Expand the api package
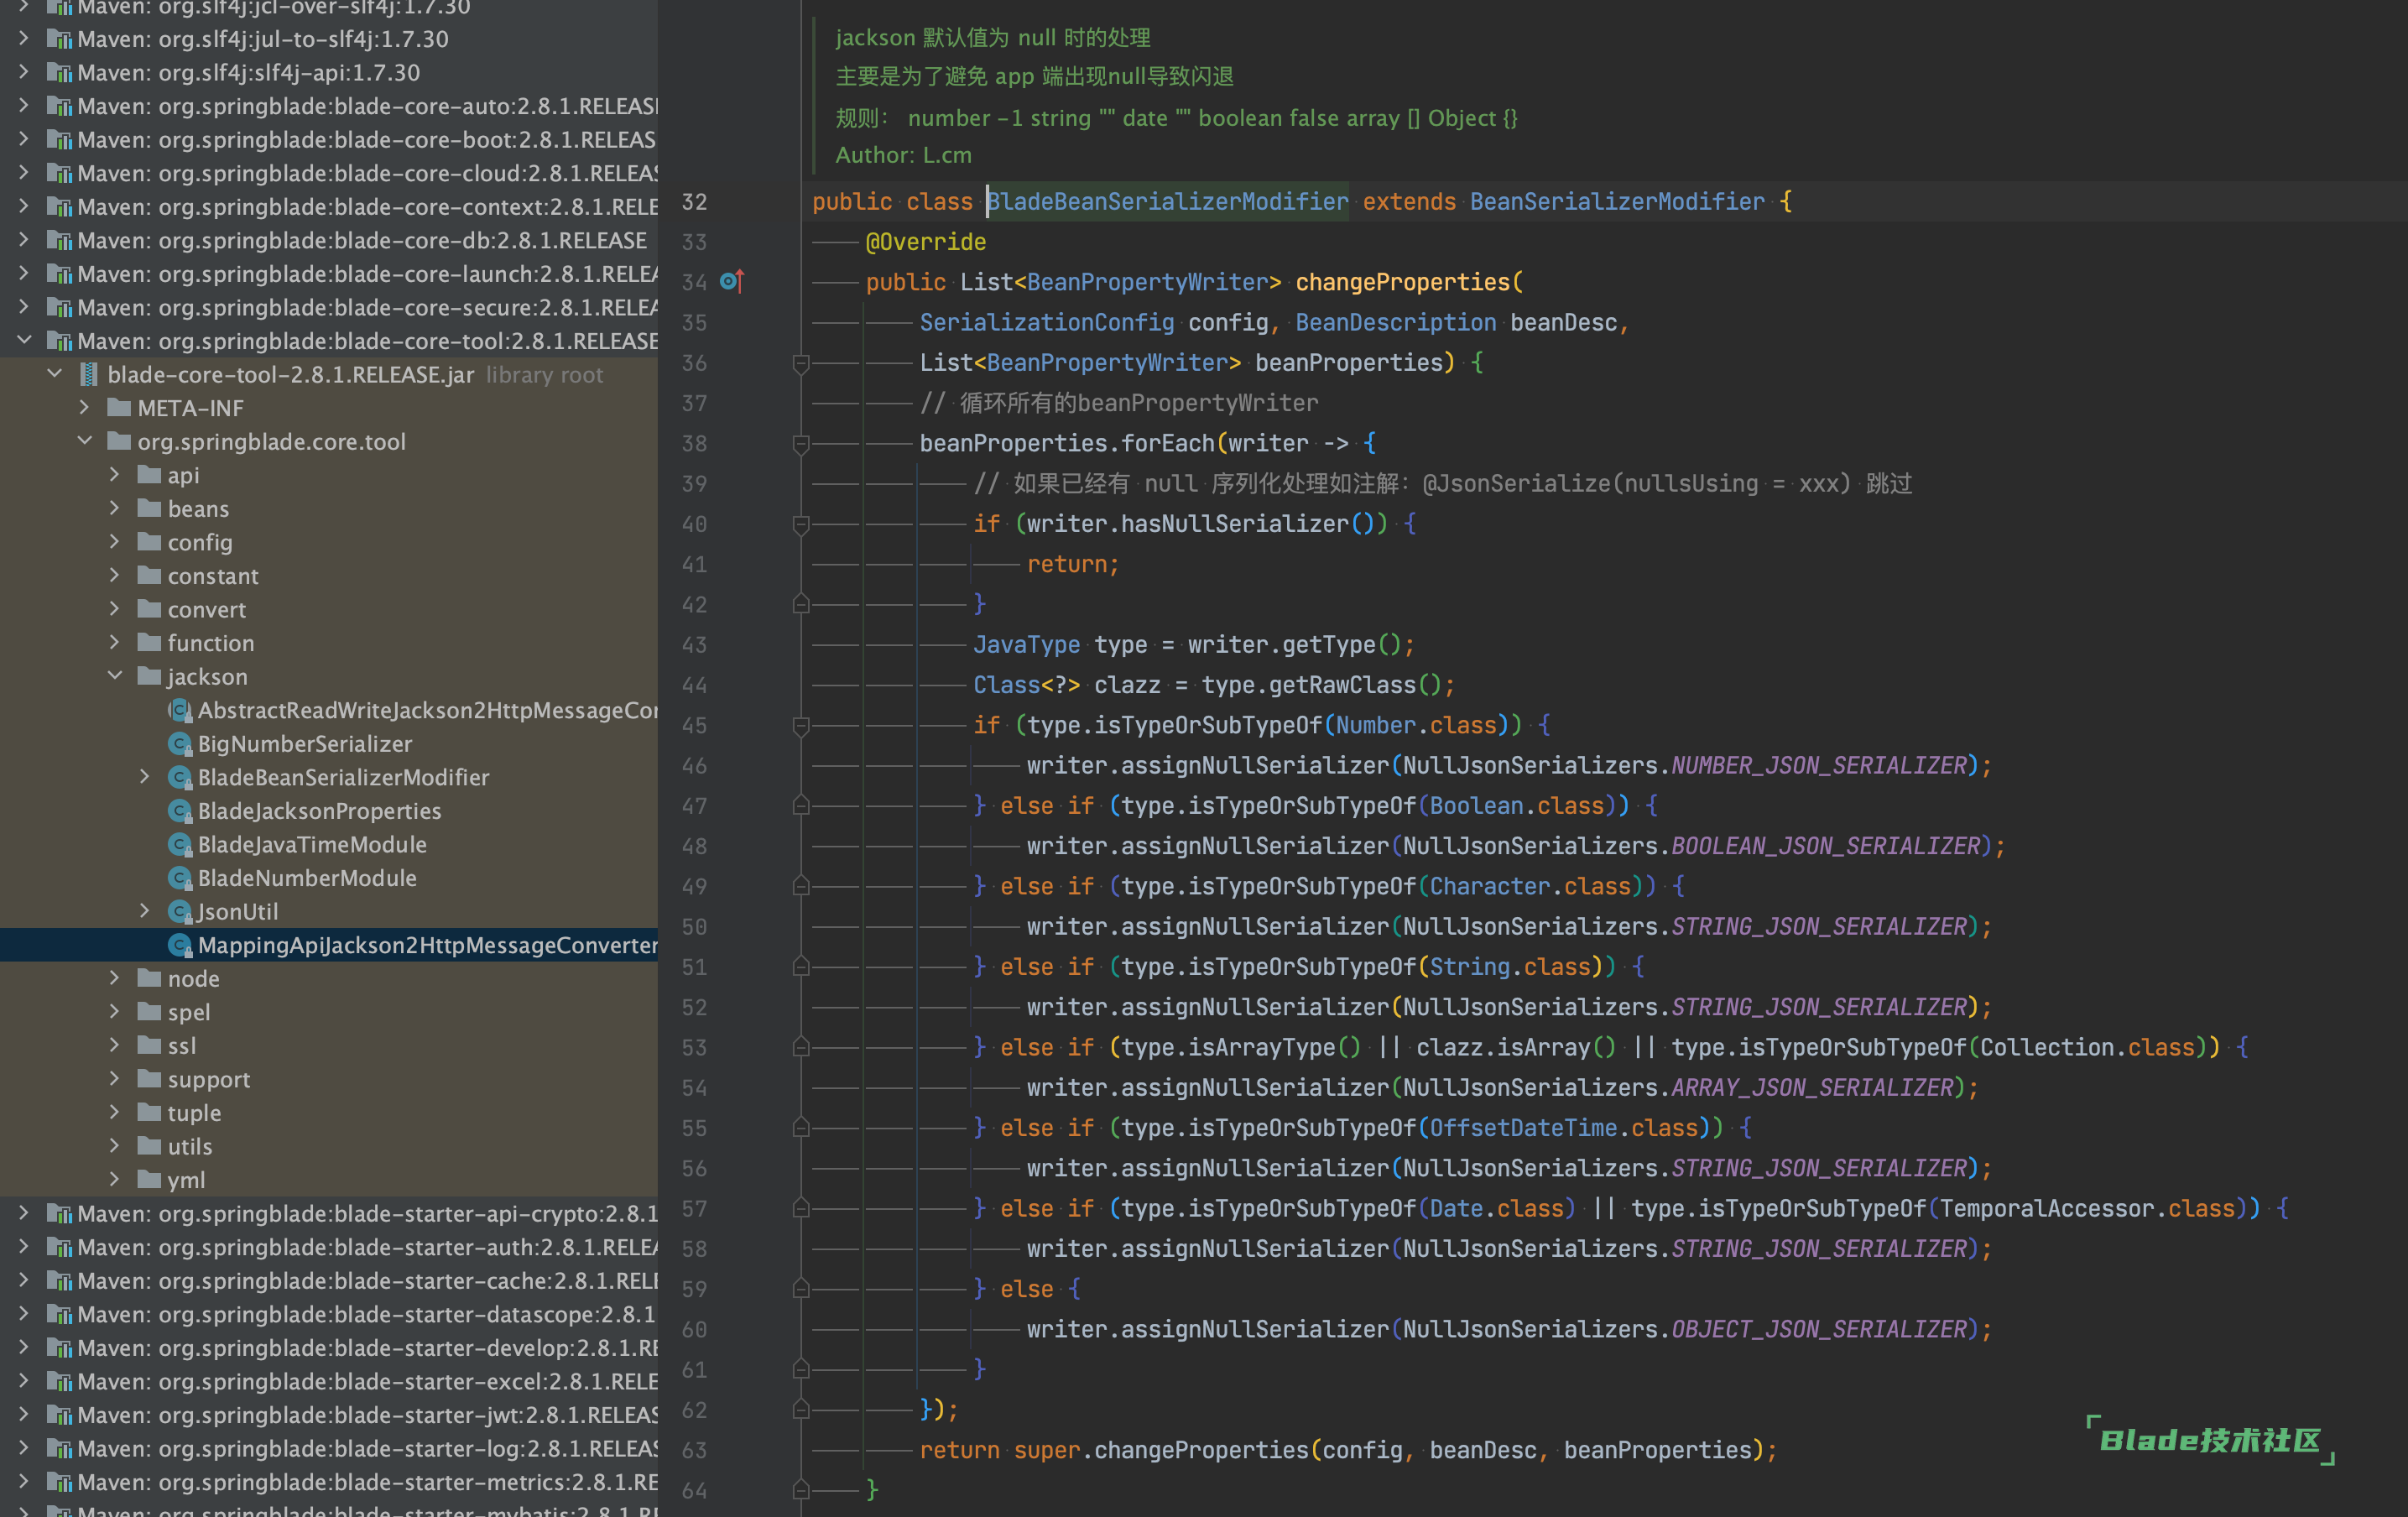The image size is (2408, 1517). [x=115, y=475]
